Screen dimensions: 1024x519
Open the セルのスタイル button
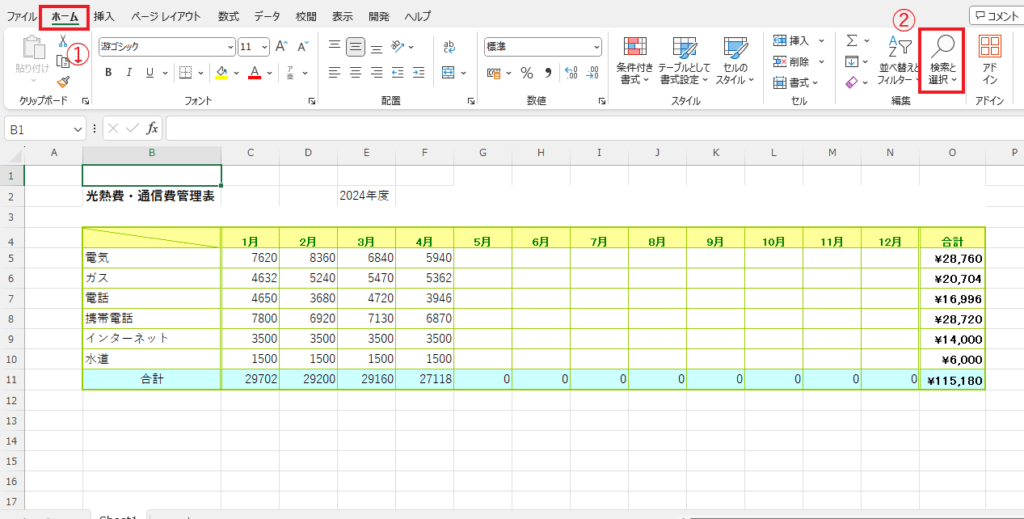[735, 60]
